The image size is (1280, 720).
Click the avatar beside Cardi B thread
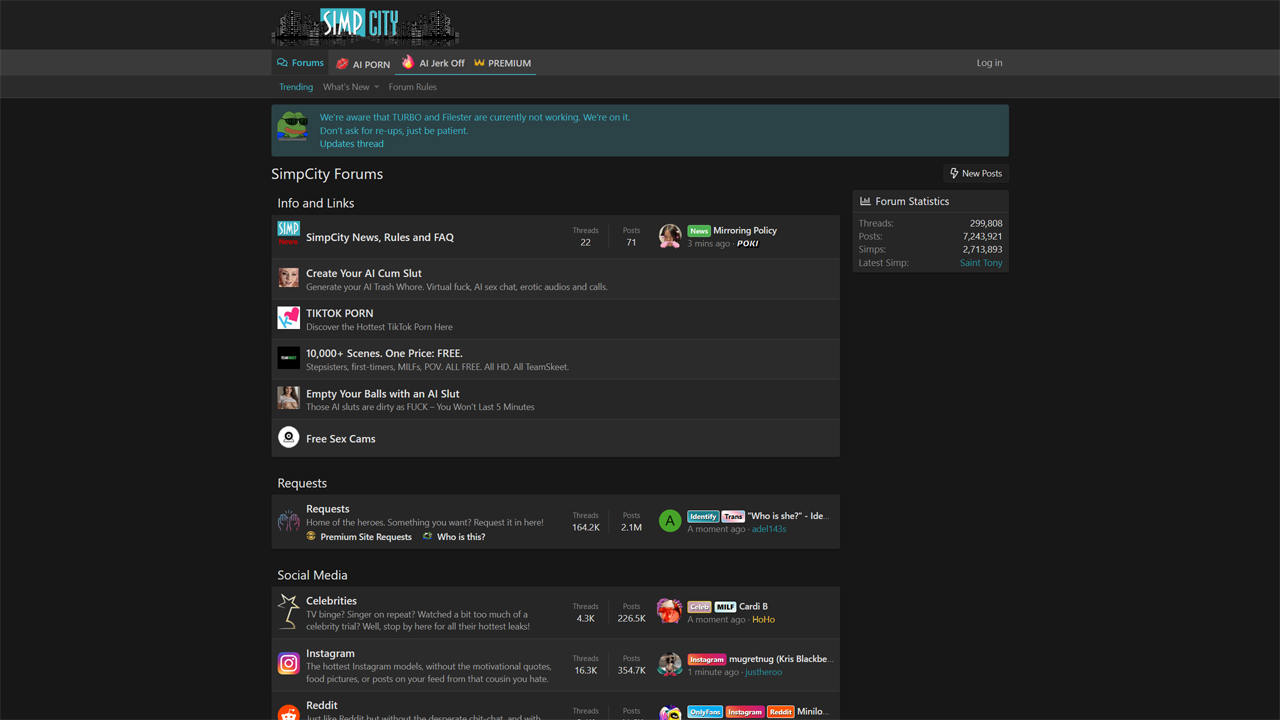[x=670, y=611]
